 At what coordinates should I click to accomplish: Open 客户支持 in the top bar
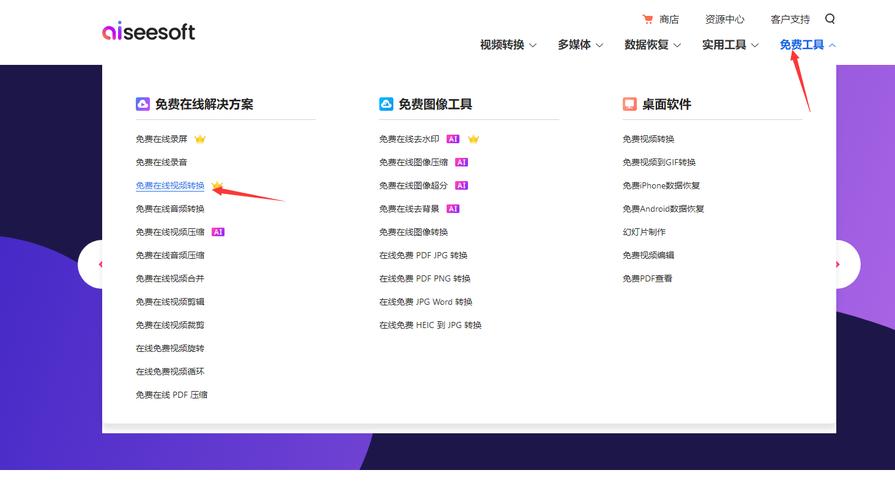pos(790,19)
